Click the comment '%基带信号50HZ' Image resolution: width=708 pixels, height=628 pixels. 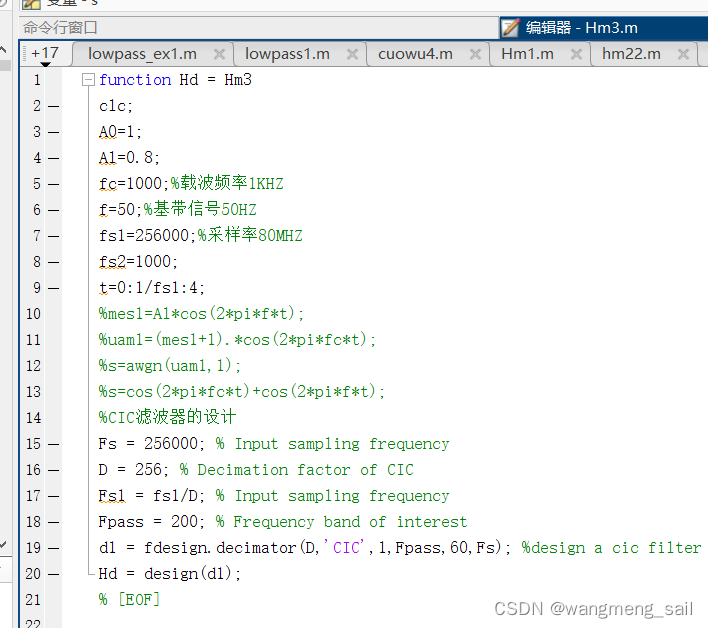[x=200, y=209]
